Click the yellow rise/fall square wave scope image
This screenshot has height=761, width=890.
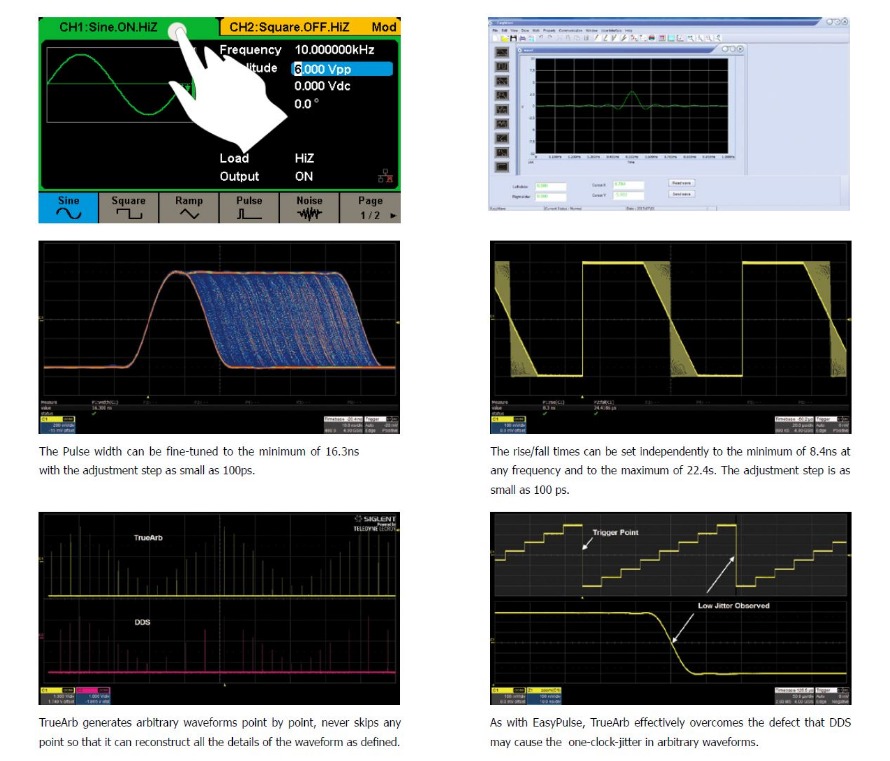coord(670,337)
